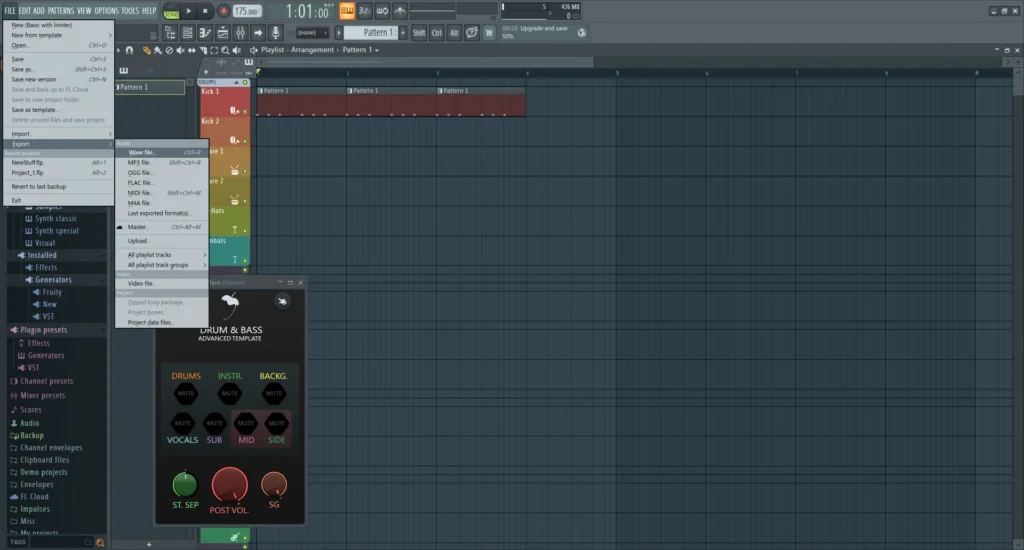Select the slip tool in playlist

pos(191,50)
